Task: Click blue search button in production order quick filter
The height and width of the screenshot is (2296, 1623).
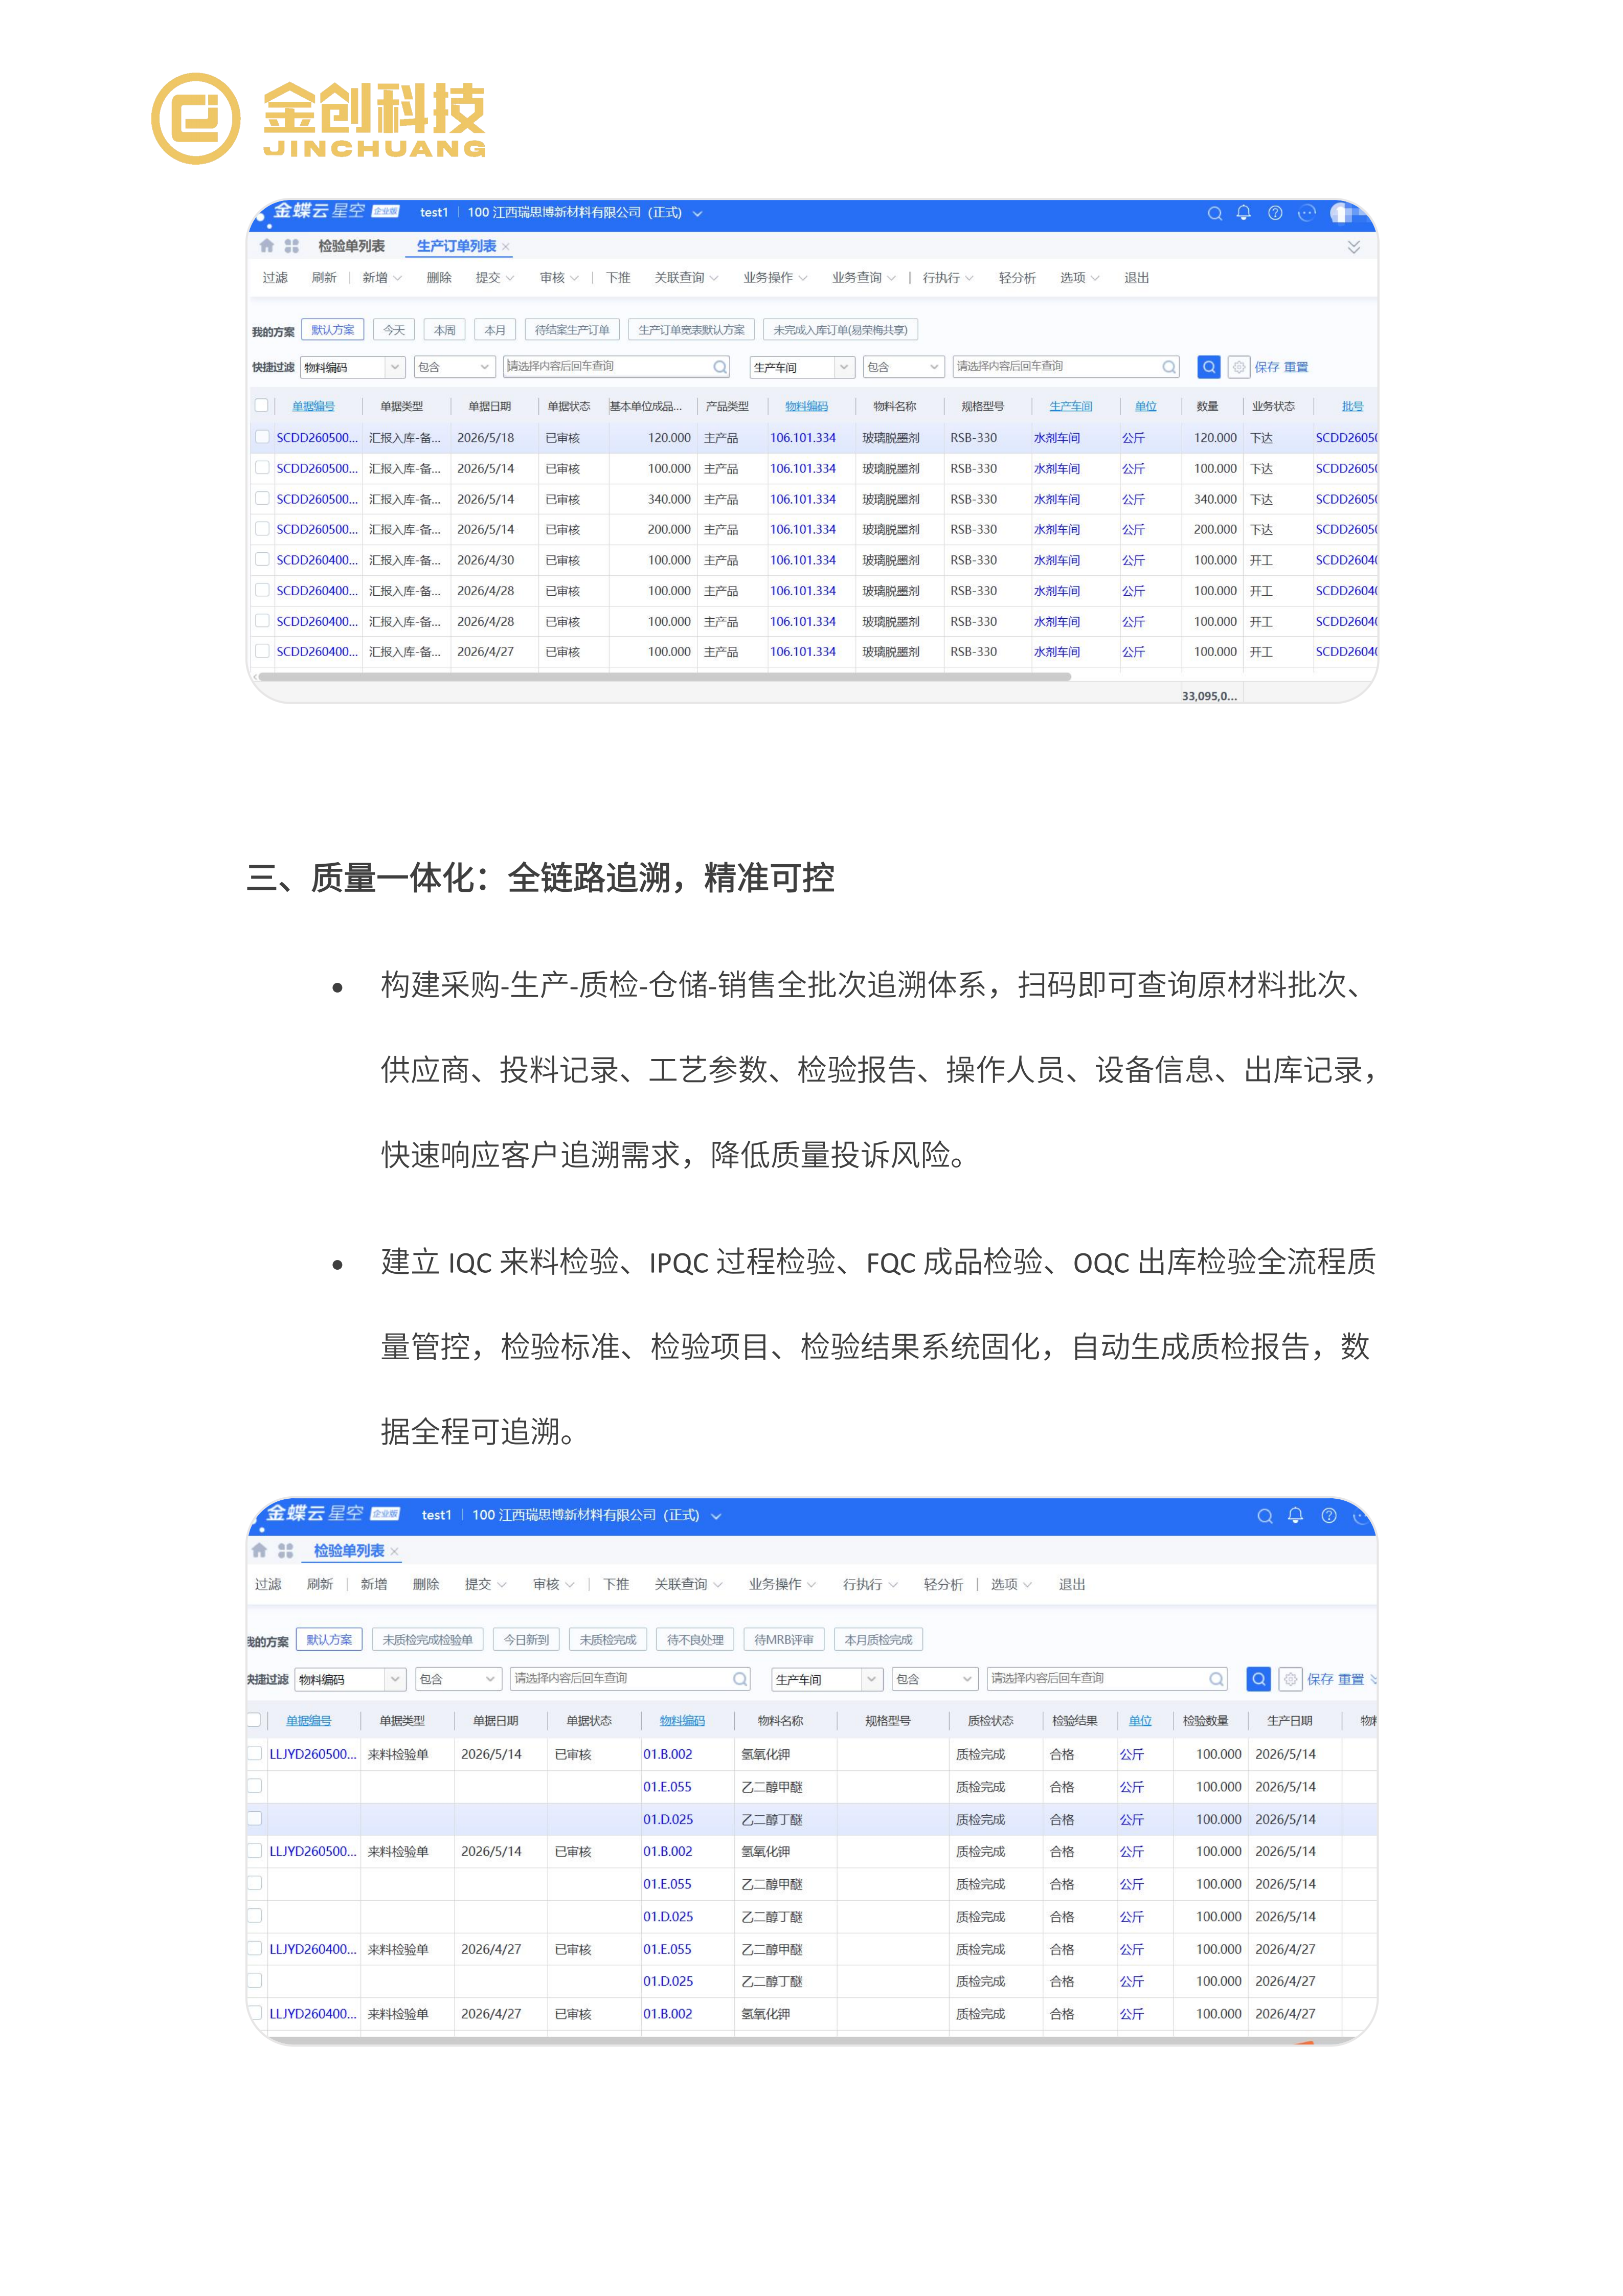Action: (x=1208, y=367)
